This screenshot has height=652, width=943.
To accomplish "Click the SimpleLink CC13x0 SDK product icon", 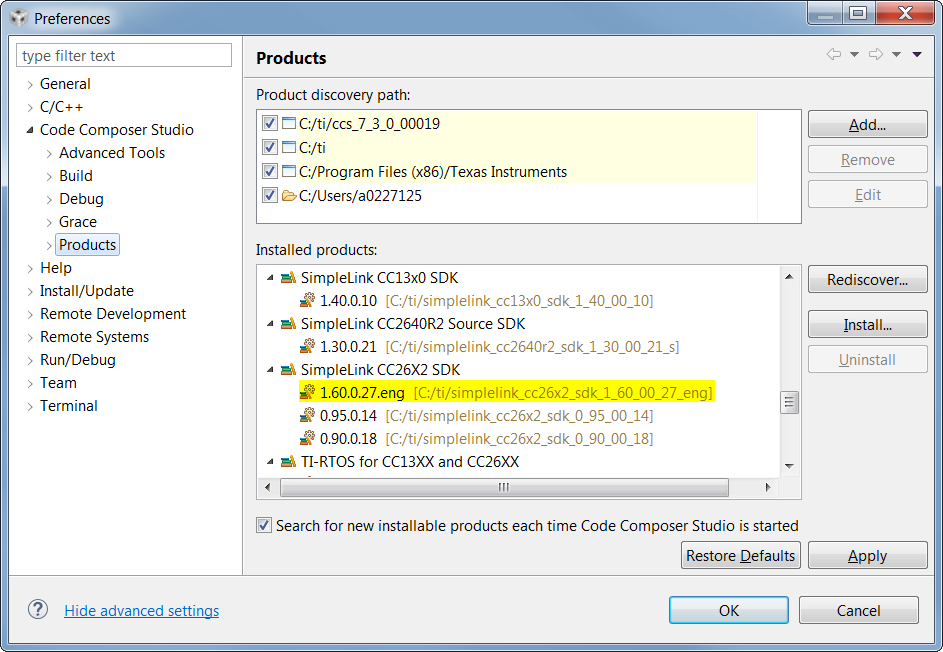I will click(288, 277).
